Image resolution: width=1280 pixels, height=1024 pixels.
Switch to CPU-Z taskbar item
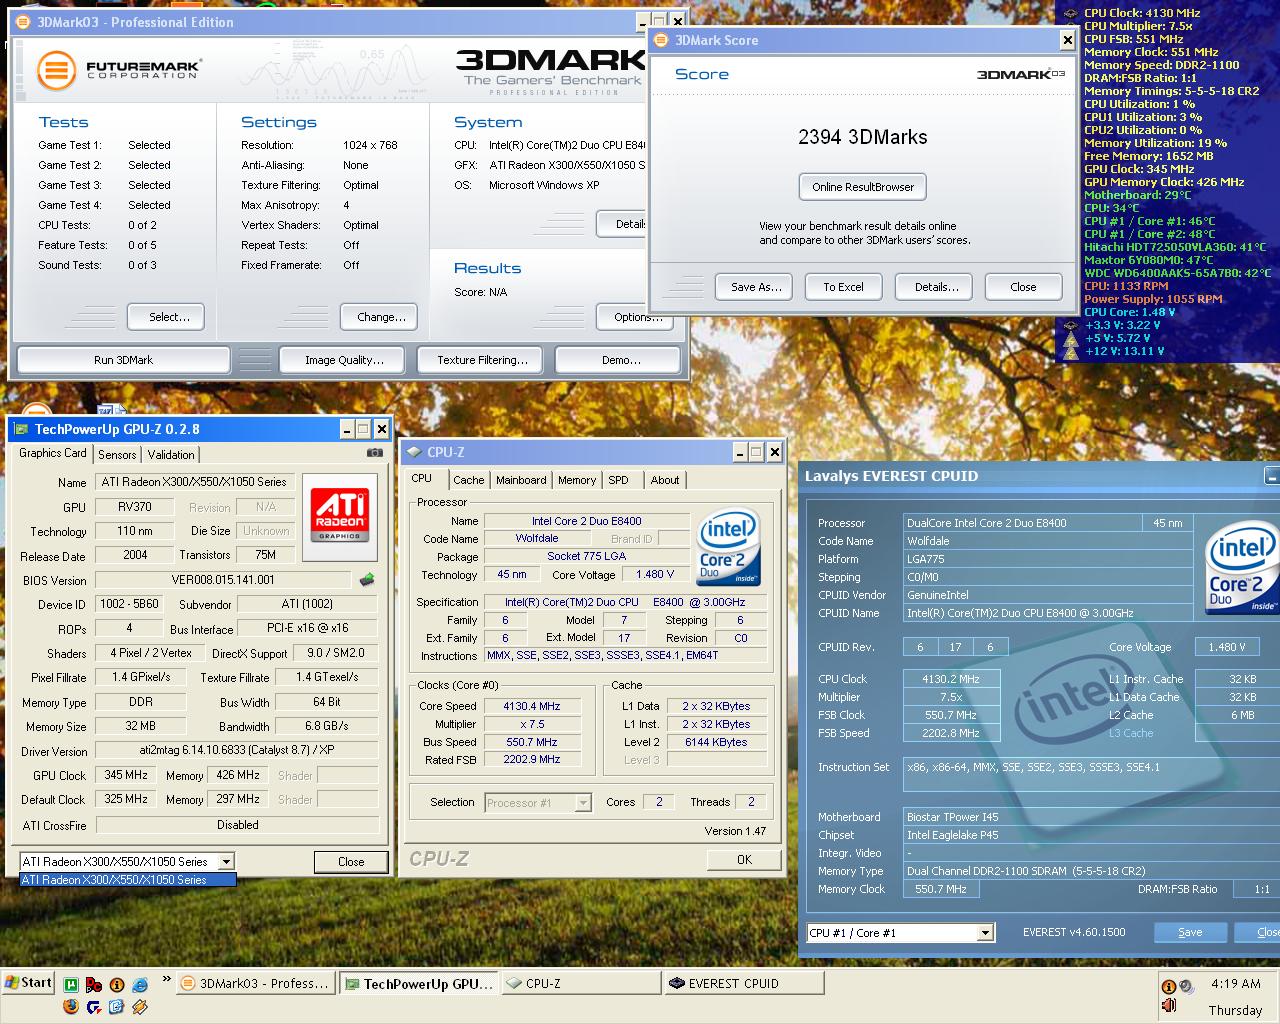pos(580,984)
